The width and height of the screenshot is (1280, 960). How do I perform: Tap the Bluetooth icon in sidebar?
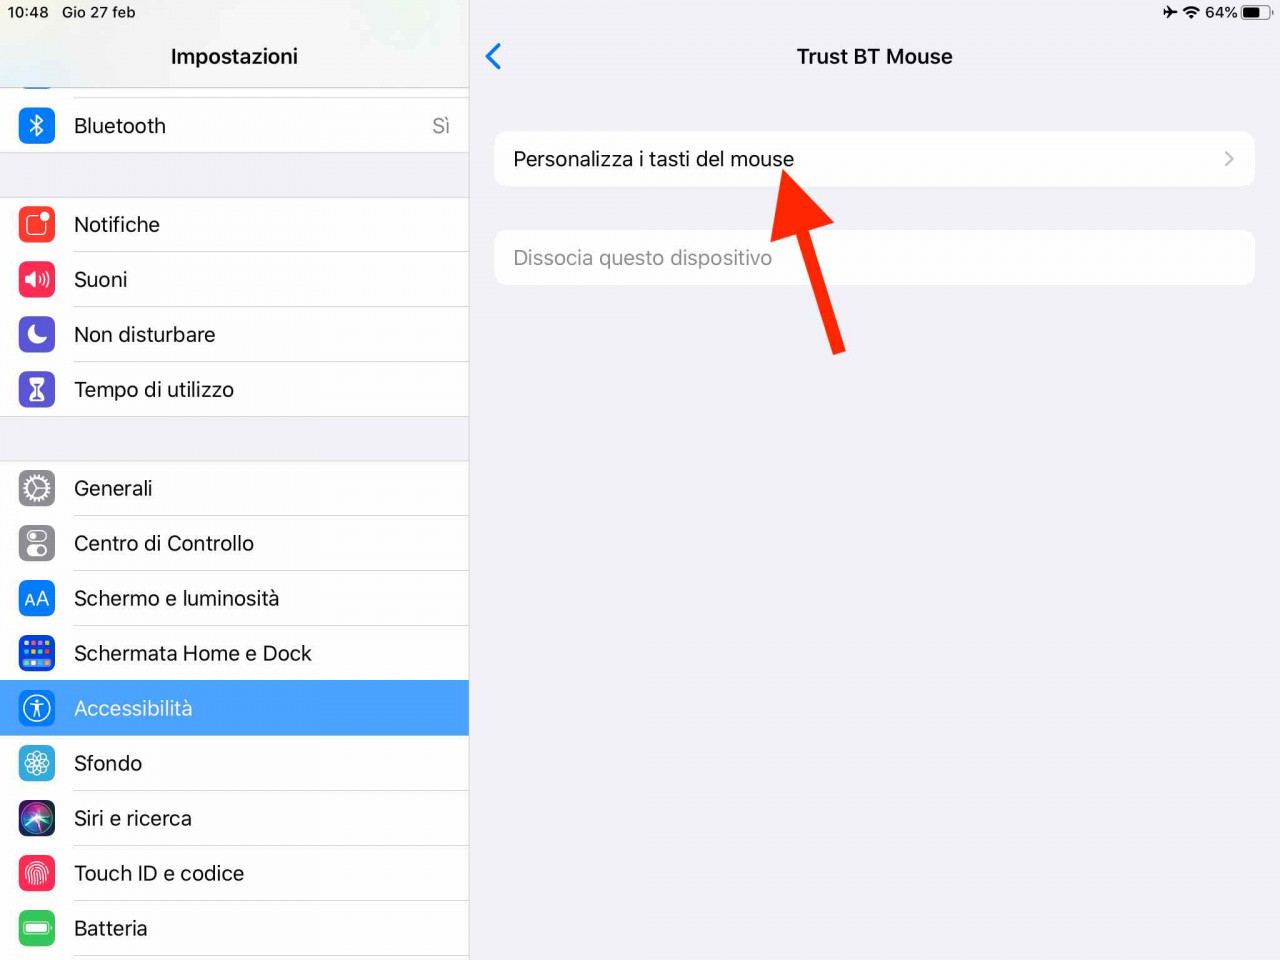[x=37, y=126]
